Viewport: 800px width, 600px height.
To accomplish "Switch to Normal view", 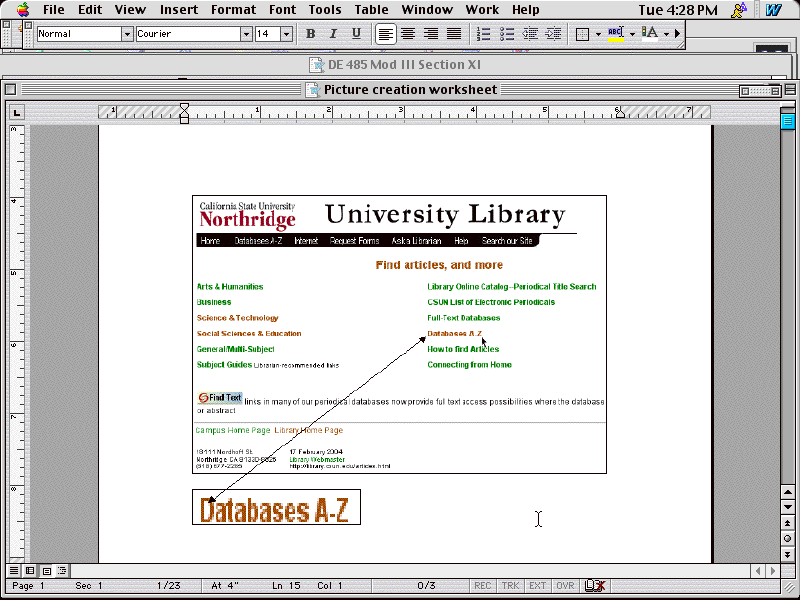I will point(14,570).
